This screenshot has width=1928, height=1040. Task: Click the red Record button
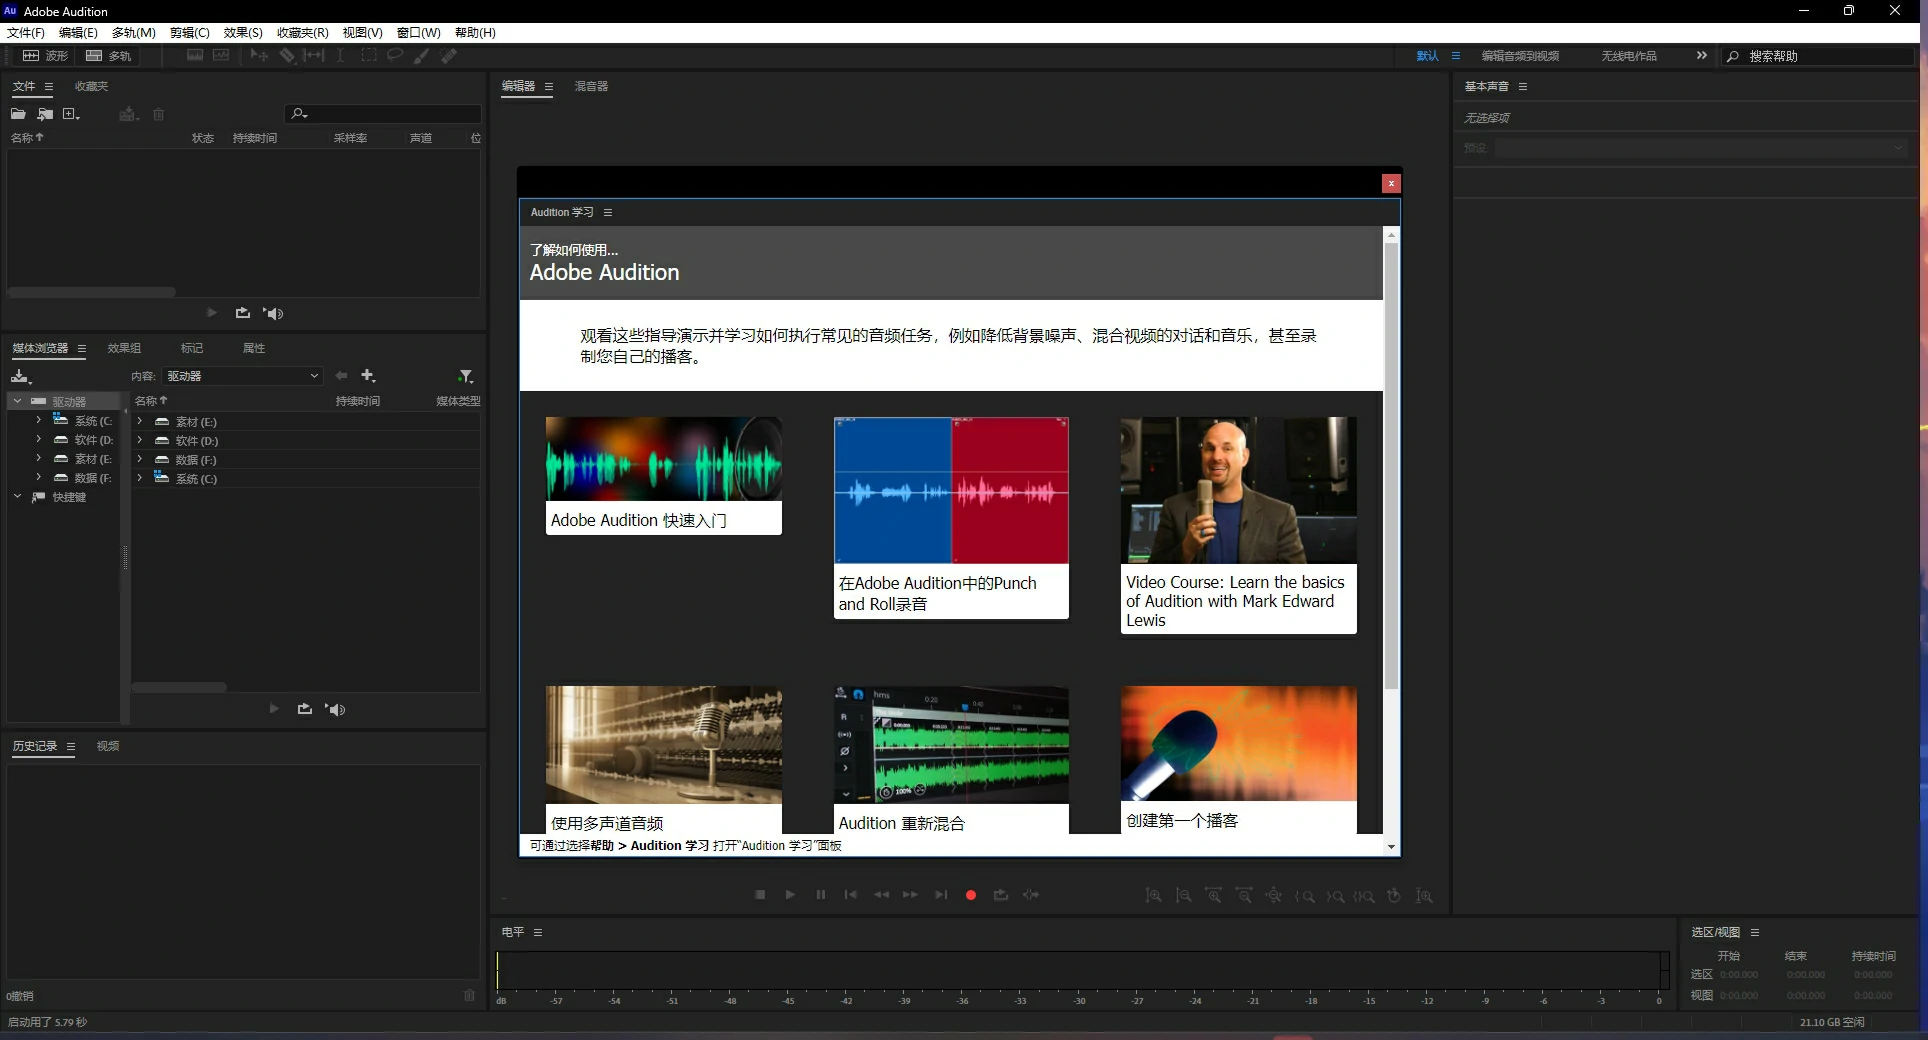tap(970, 895)
